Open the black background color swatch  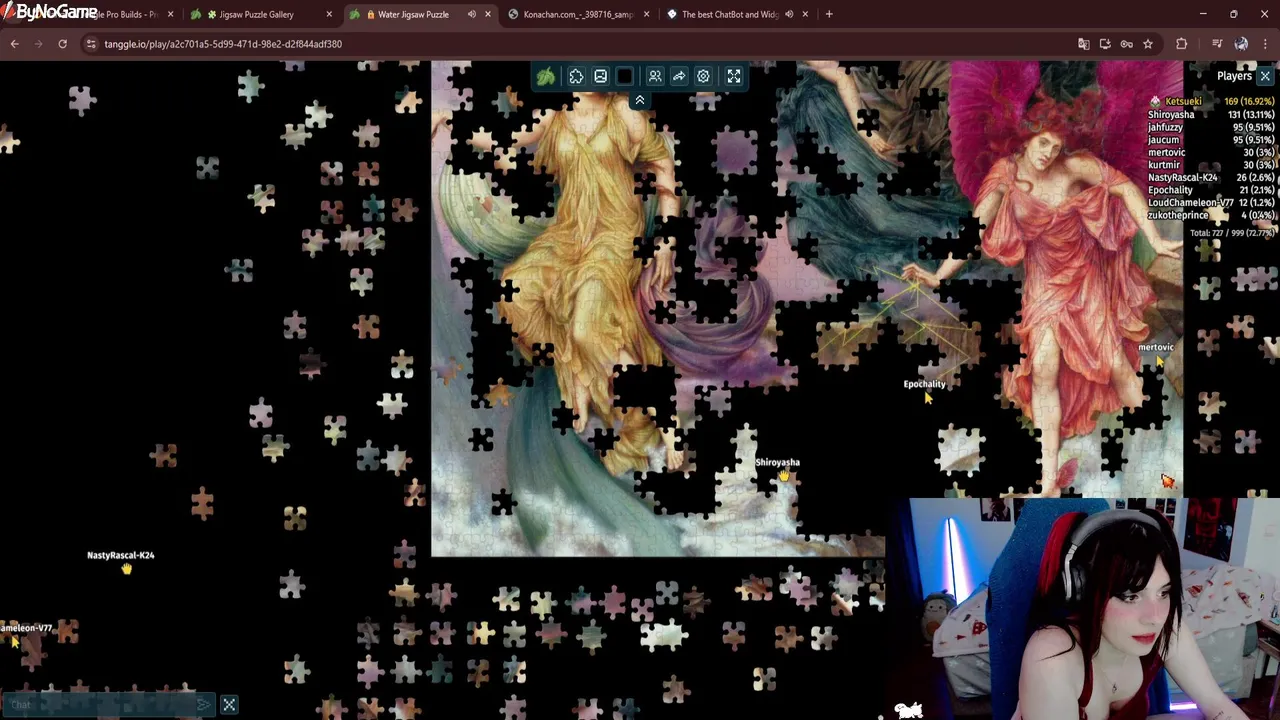point(625,77)
